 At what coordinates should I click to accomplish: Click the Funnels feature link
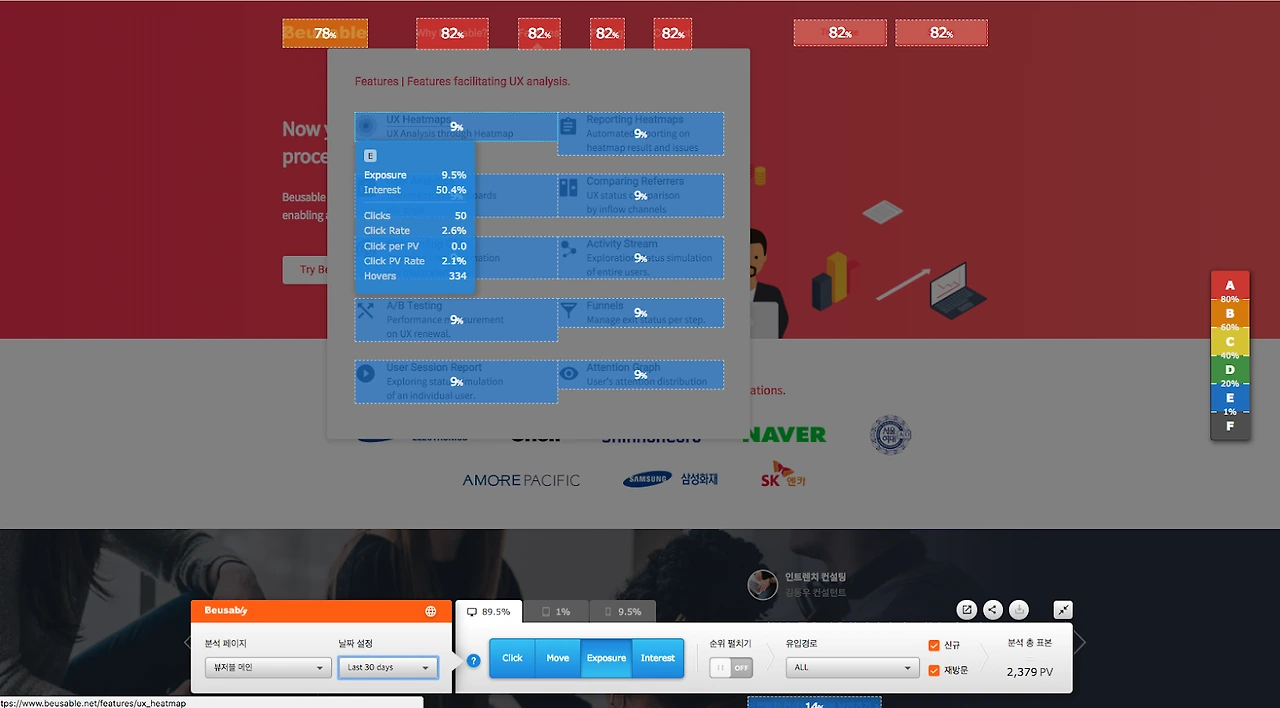tap(641, 312)
